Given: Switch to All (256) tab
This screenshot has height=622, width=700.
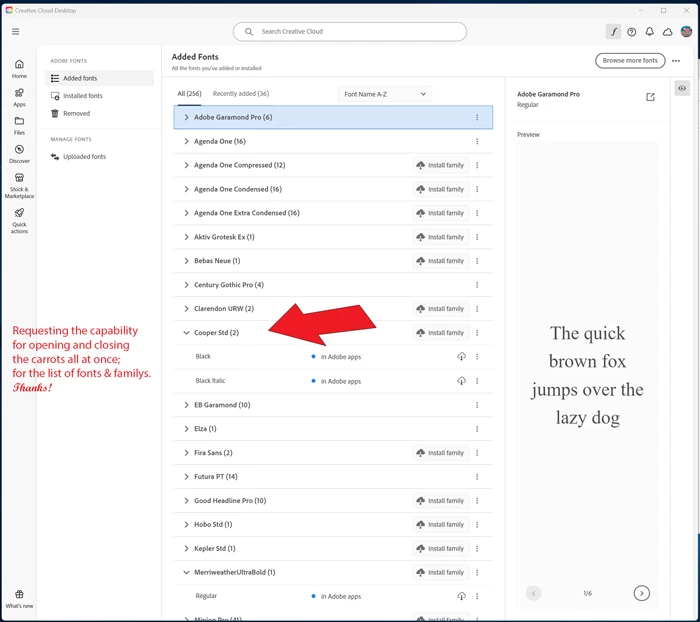Looking at the screenshot, I should 189,94.
